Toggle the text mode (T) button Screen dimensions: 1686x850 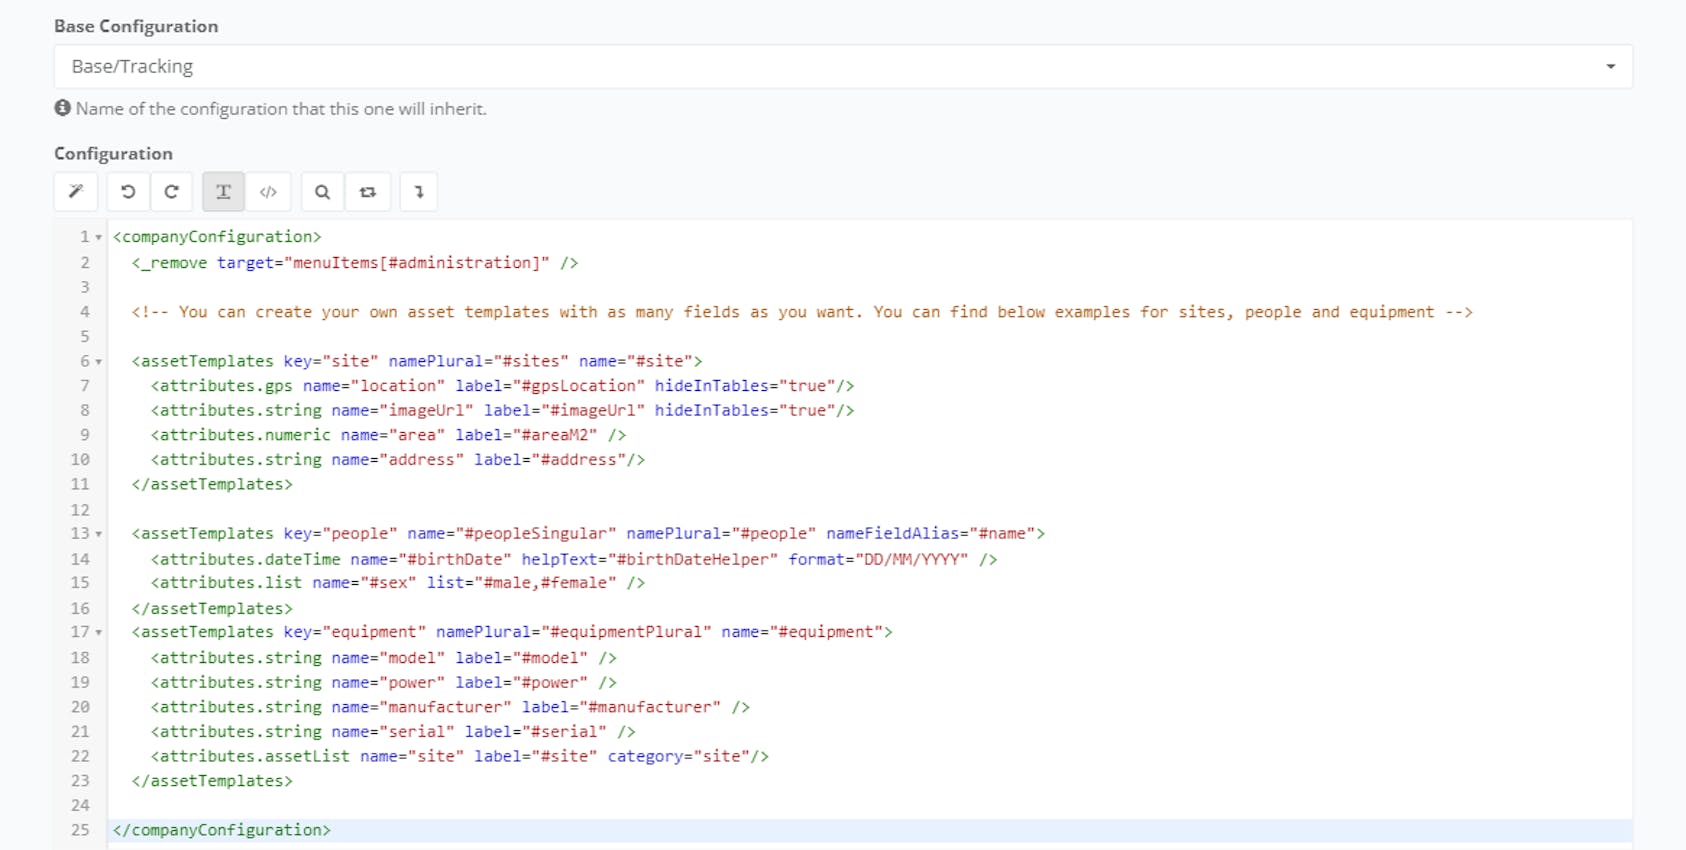click(223, 192)
